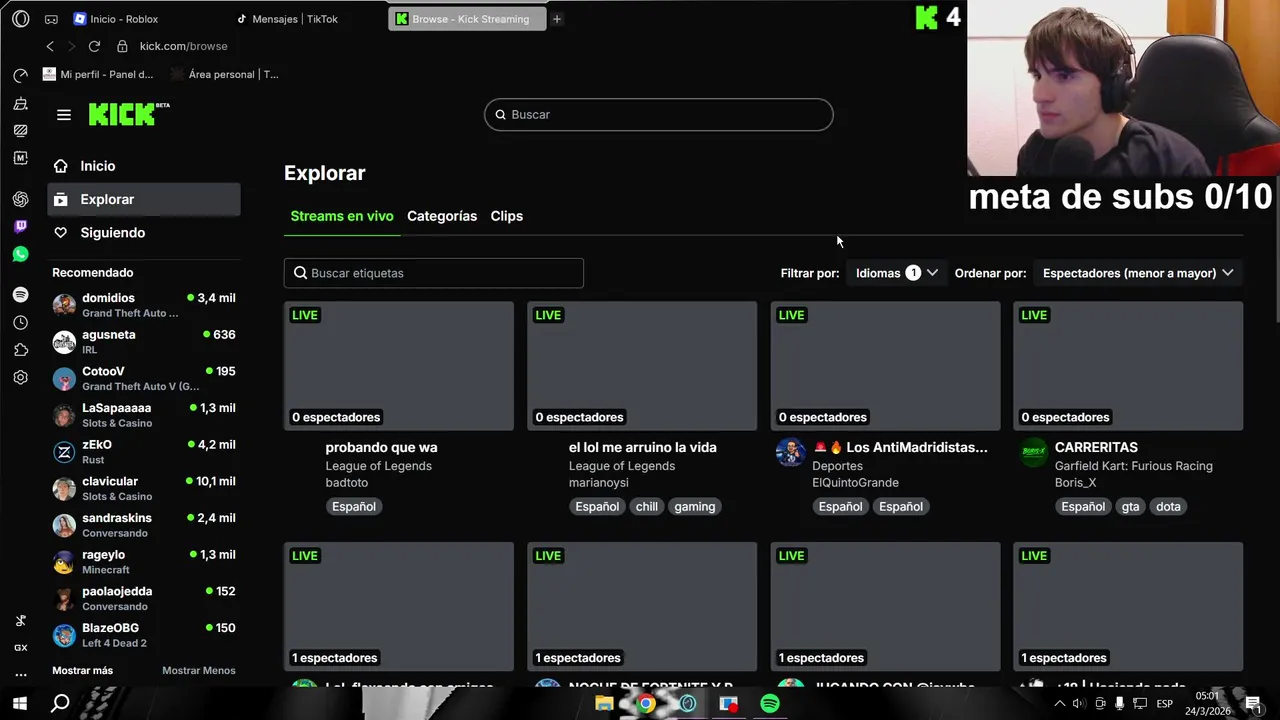Image resolution: width=1280 pixels, height=720 pixels.
Task: Open Boris_X streamer avatar
Action: pos(1033,452)
